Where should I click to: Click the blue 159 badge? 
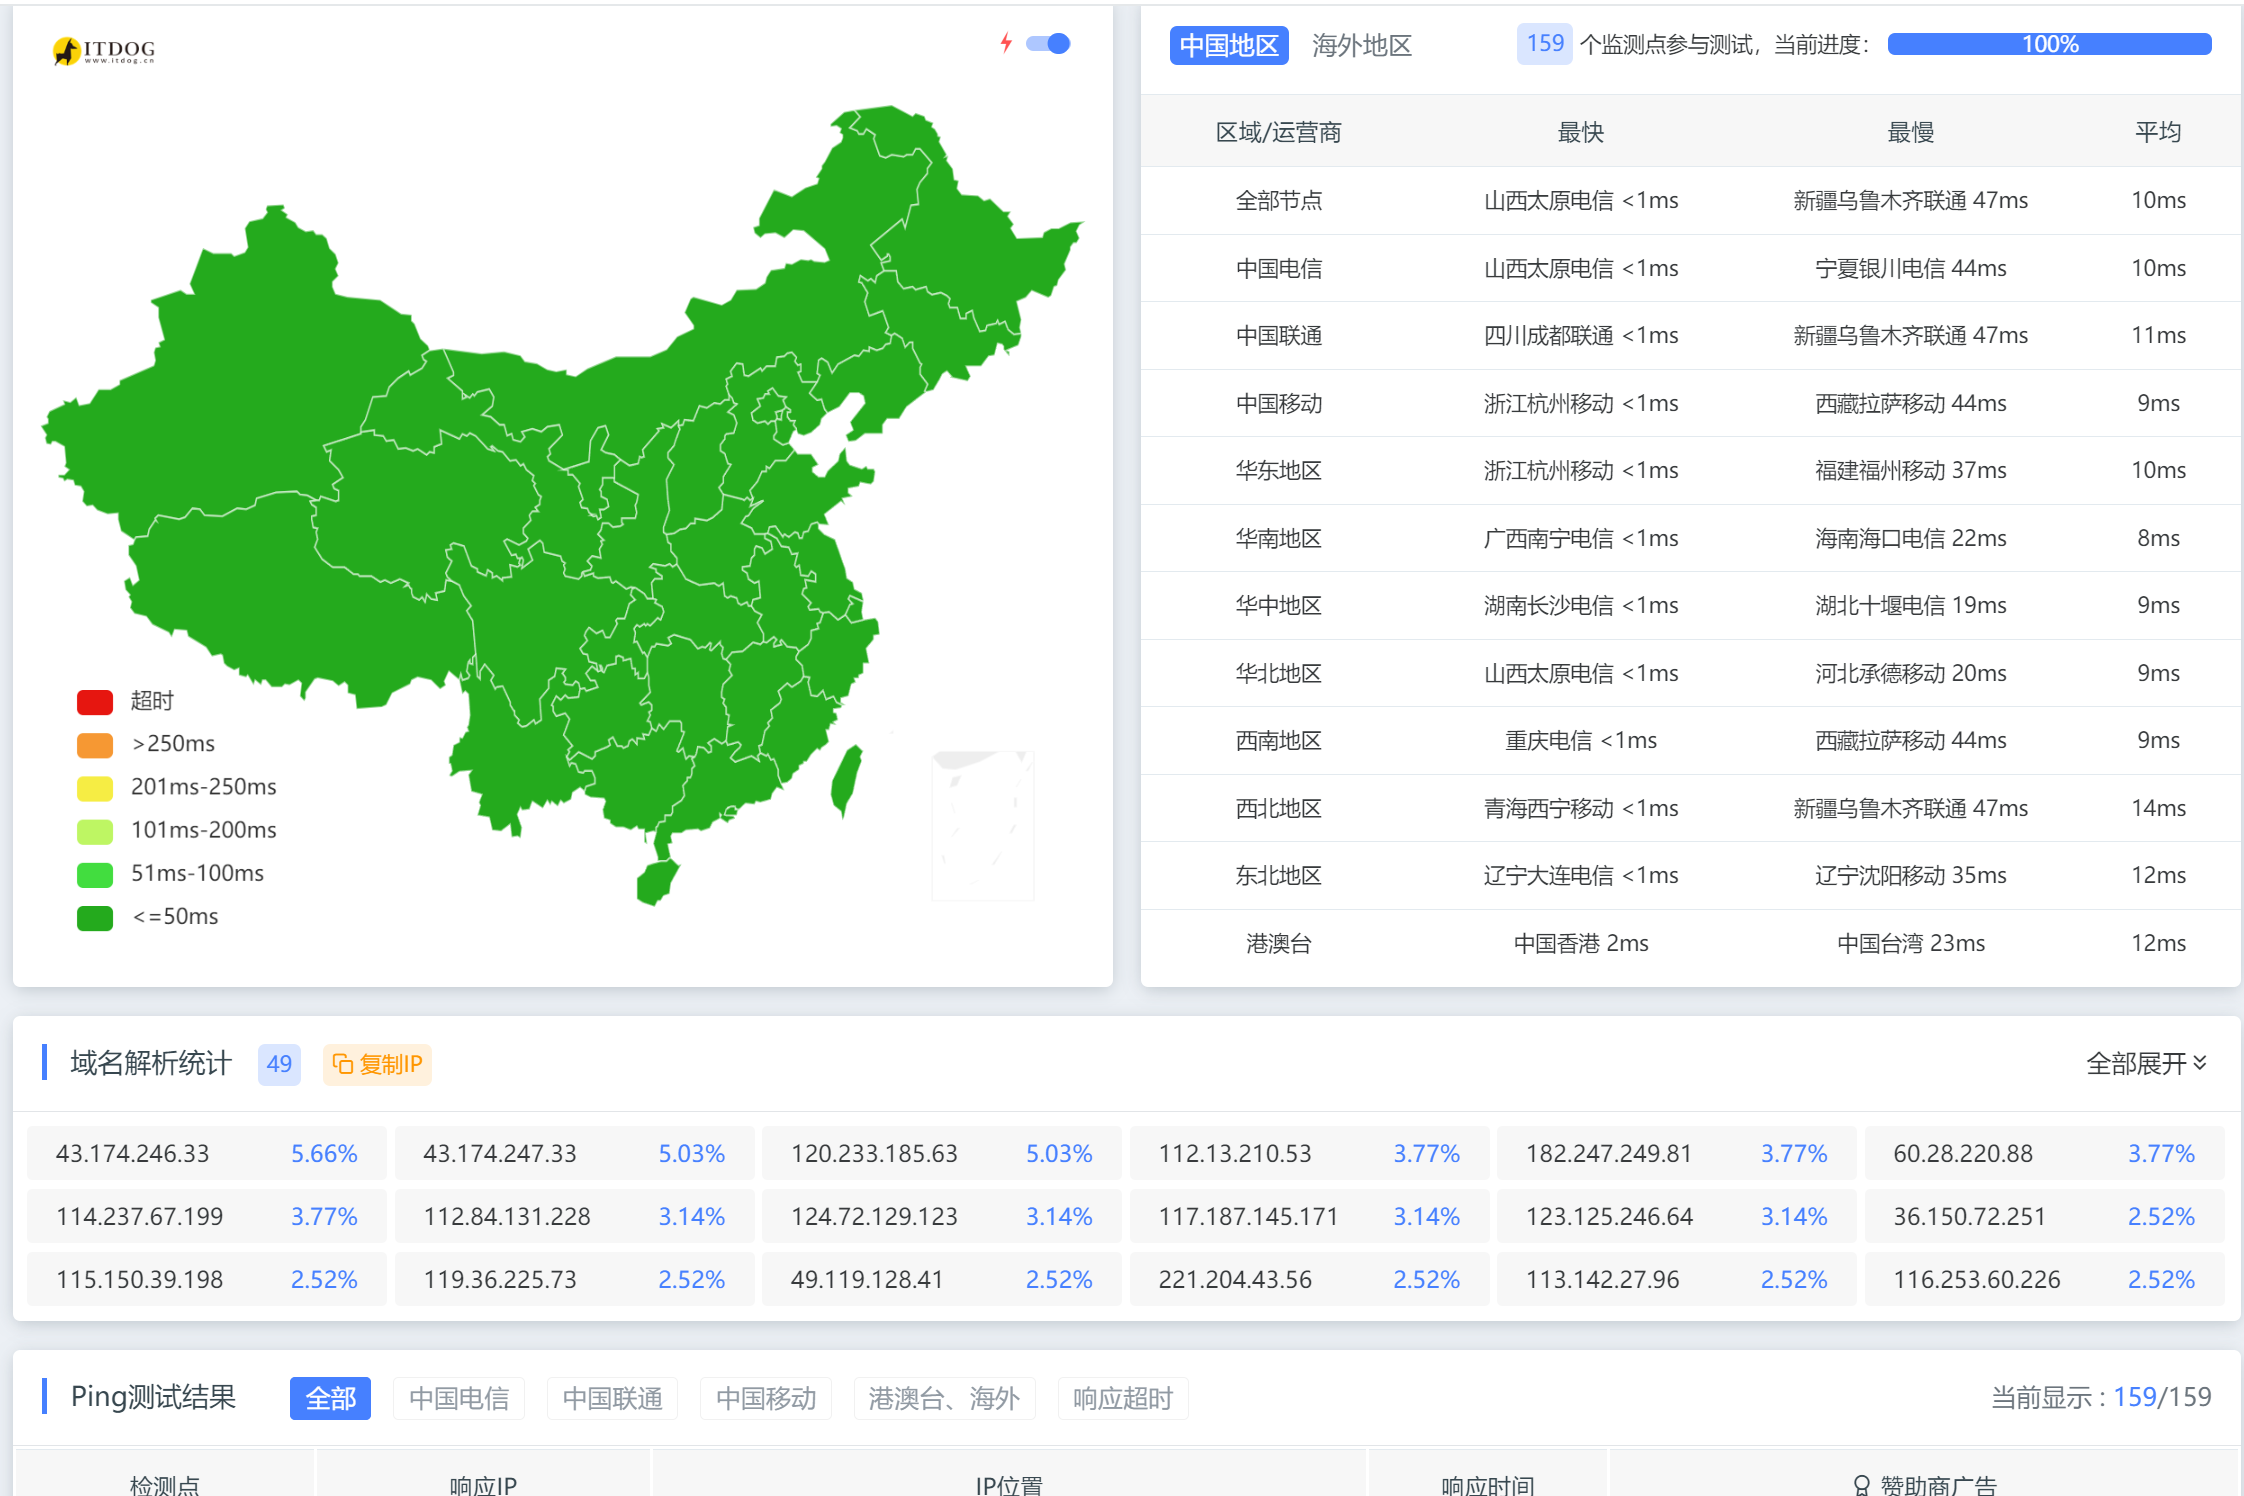(1545, 44)
